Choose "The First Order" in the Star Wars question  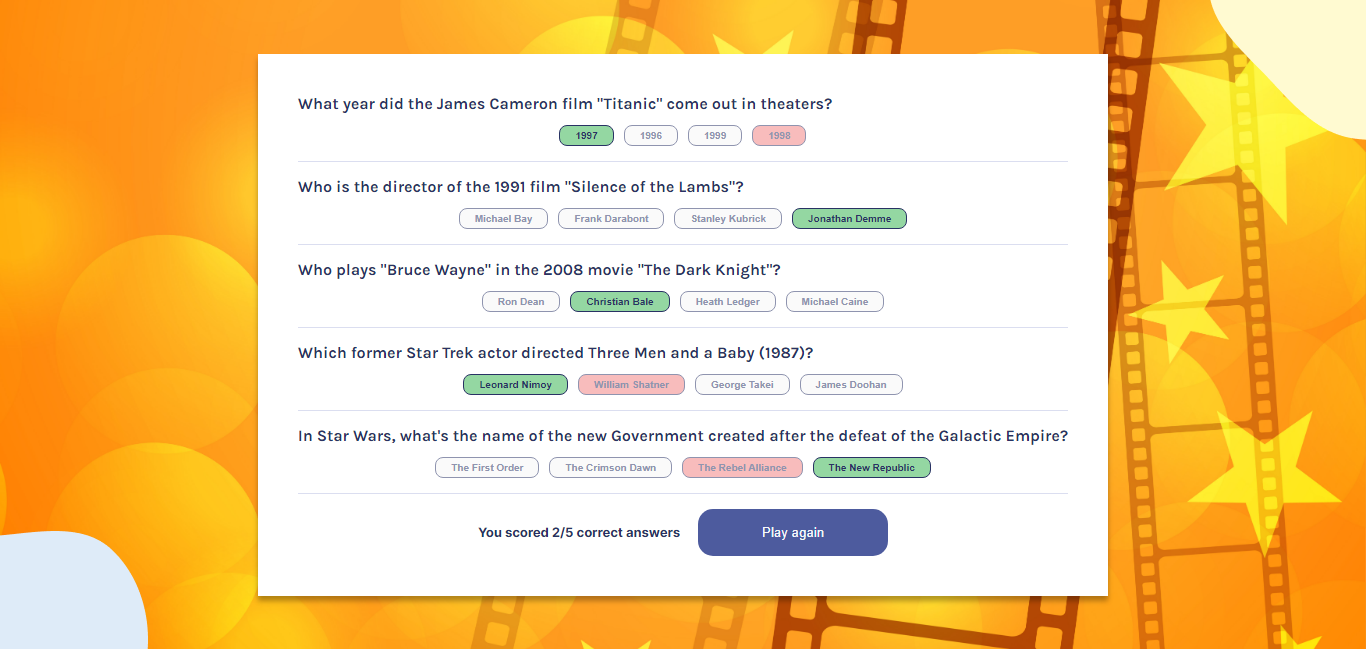click(486, 467)
